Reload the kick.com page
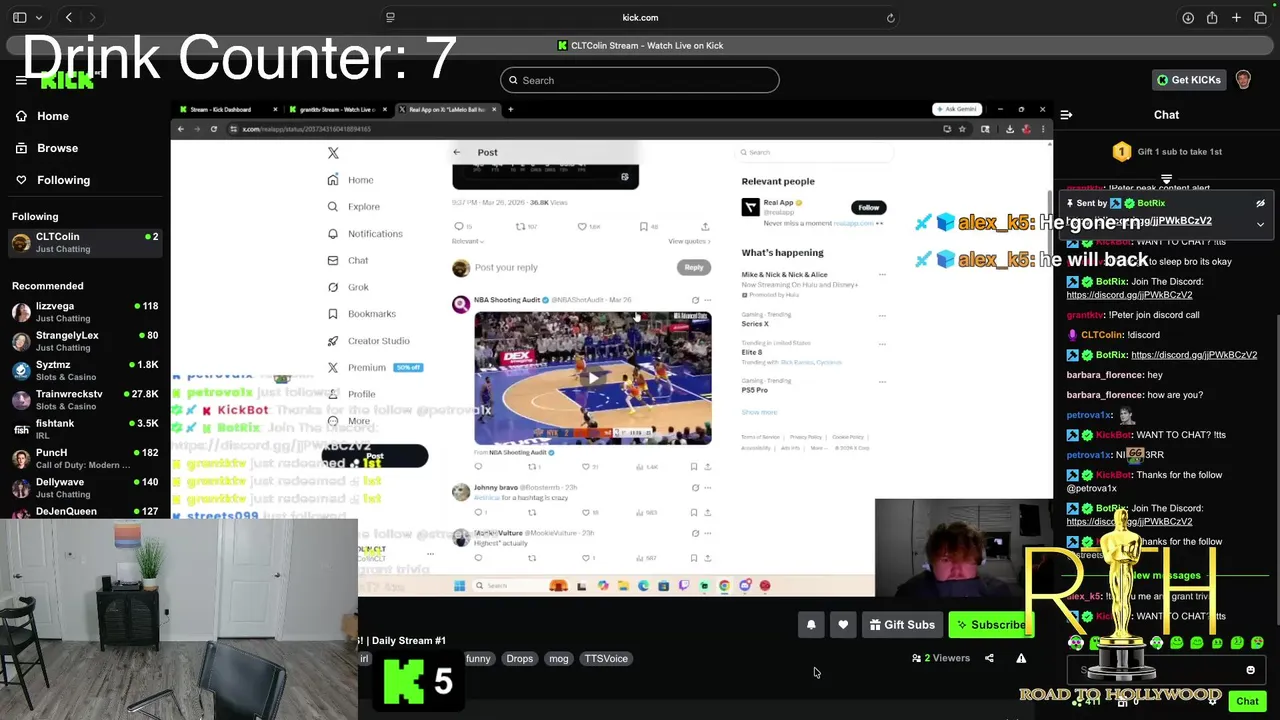 (x=890, y=17)
